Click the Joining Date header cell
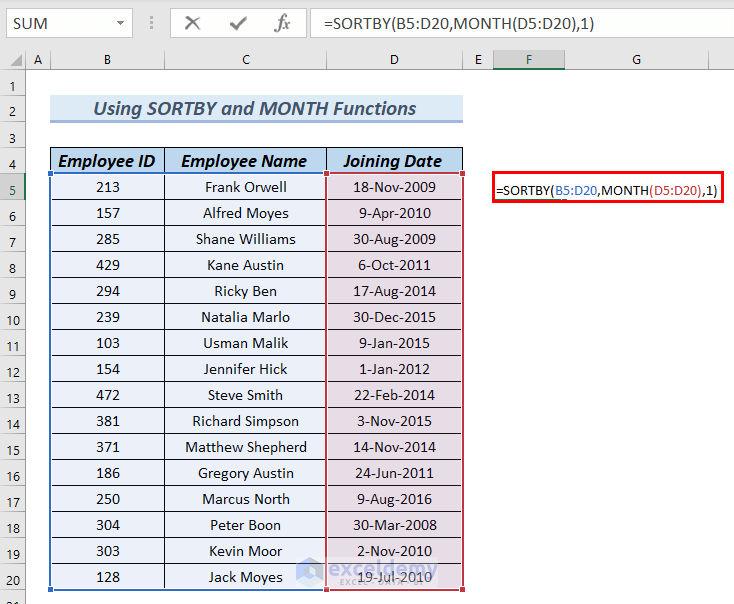This screenshot has width=734, height=604. pos(394,161)
